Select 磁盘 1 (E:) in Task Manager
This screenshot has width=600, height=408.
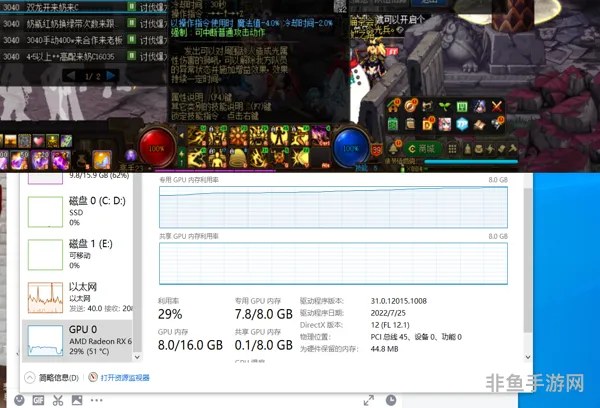click(77, 254)
